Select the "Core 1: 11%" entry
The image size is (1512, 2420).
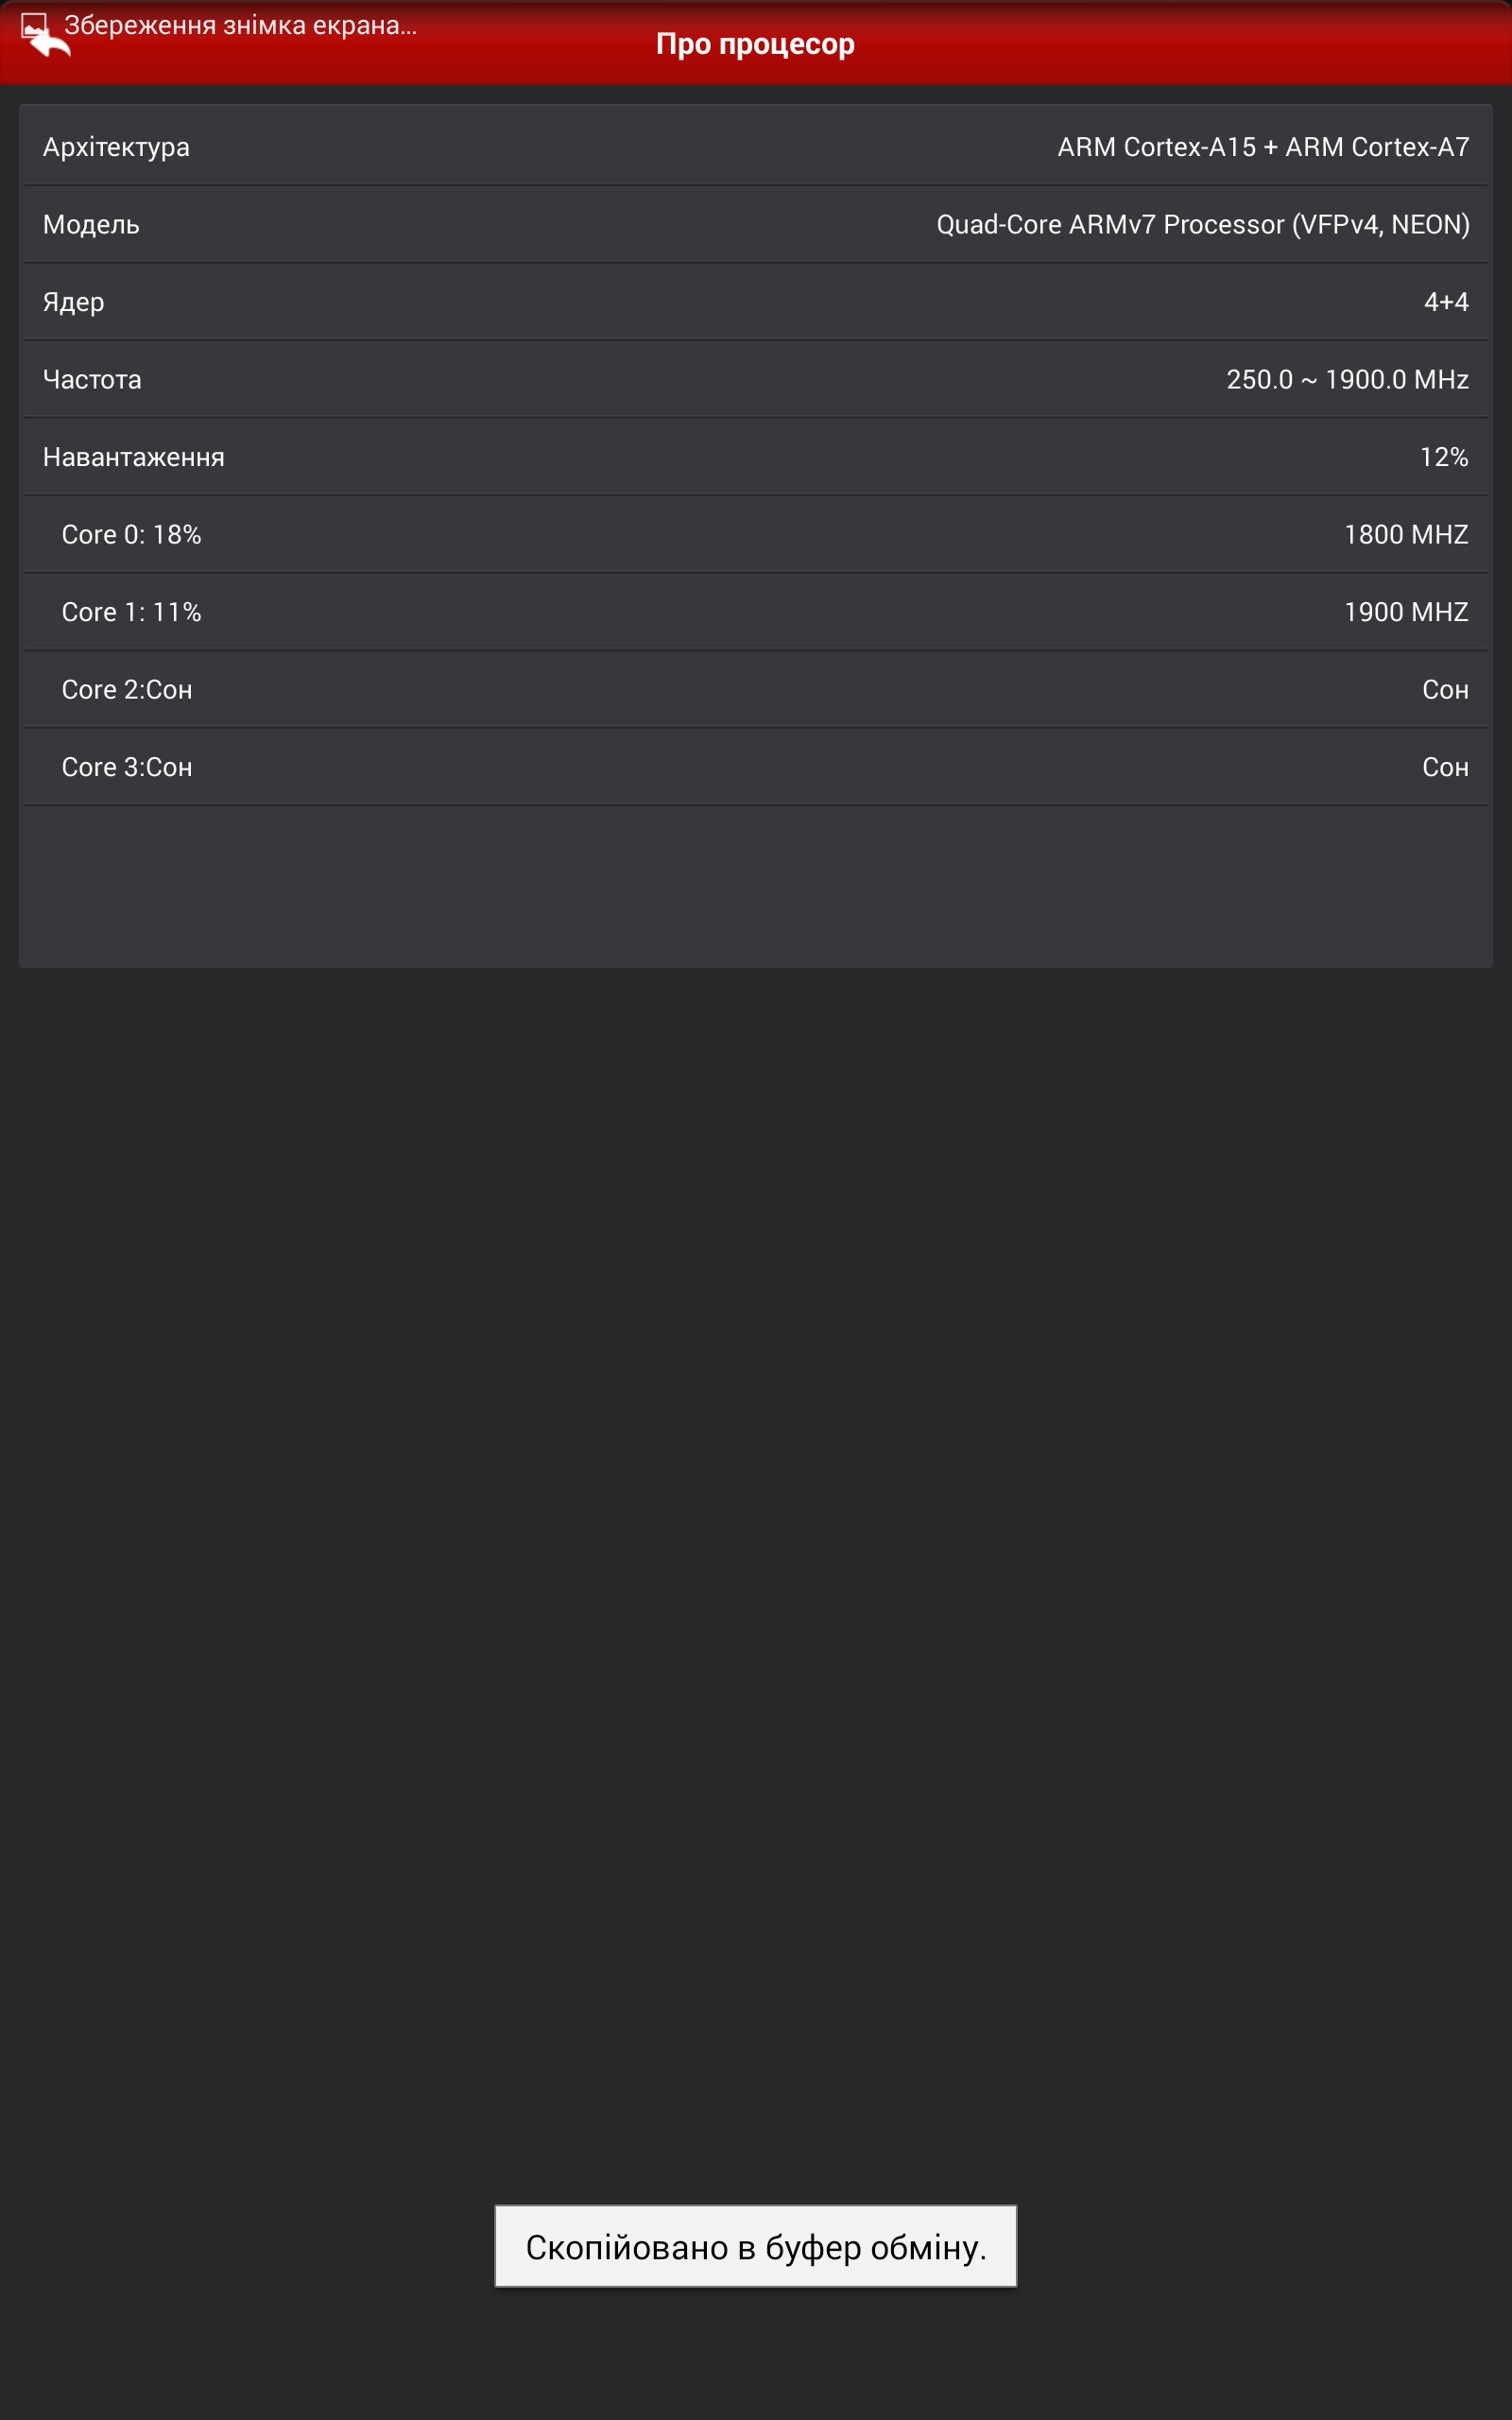131,612
